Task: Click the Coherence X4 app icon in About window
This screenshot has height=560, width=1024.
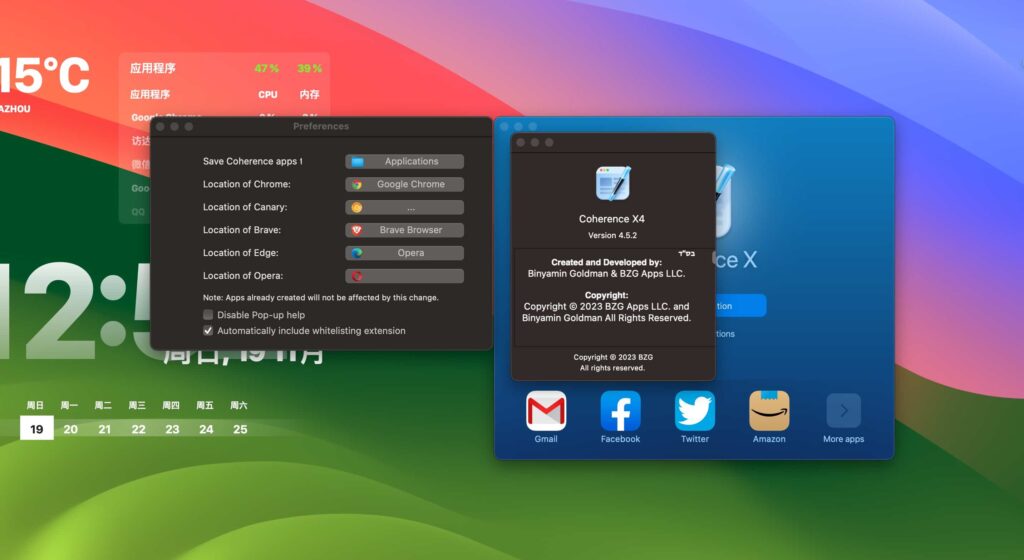Action: [613, 183]
